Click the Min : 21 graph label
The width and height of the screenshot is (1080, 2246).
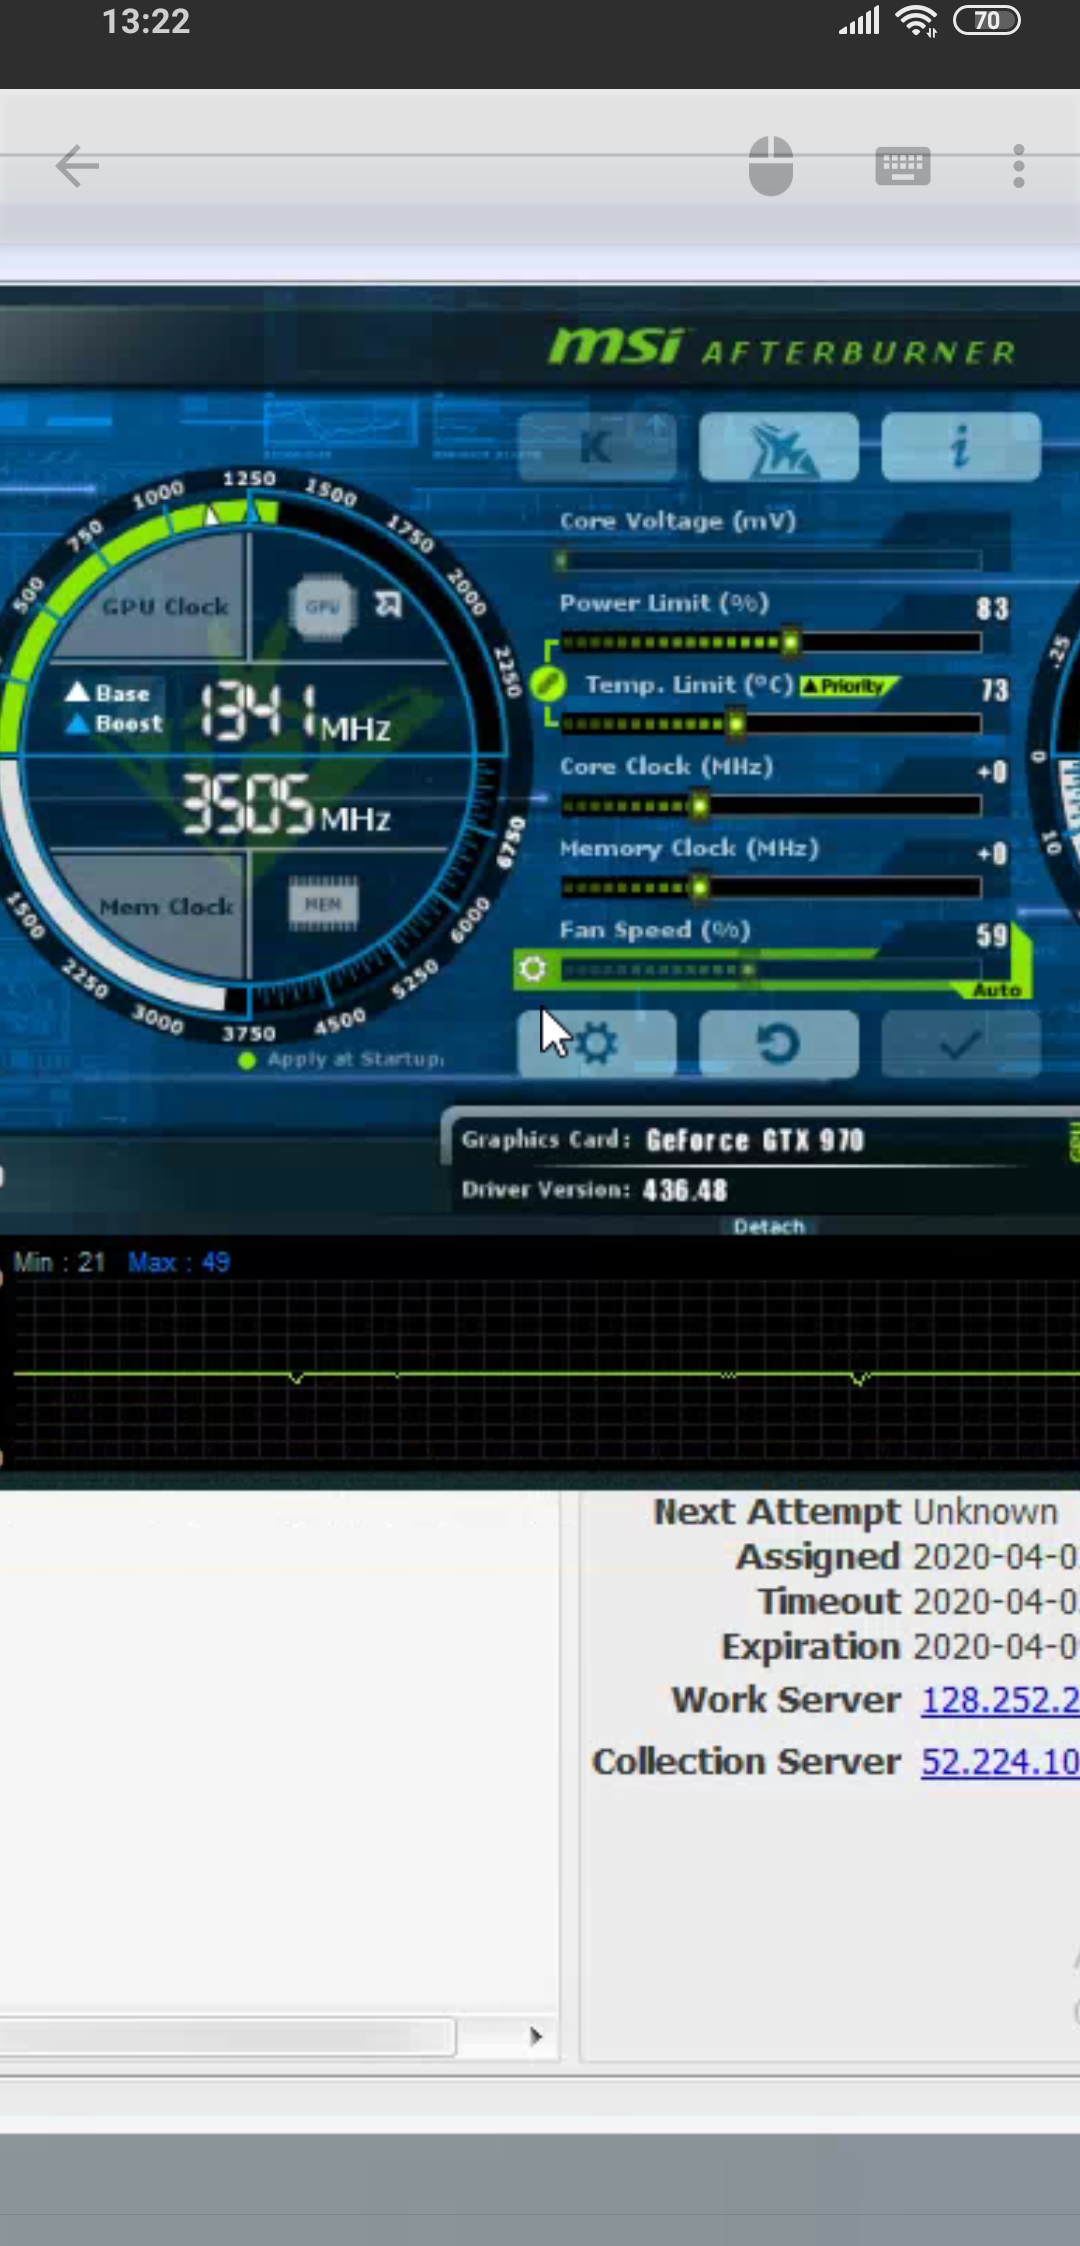(59, 1262)
